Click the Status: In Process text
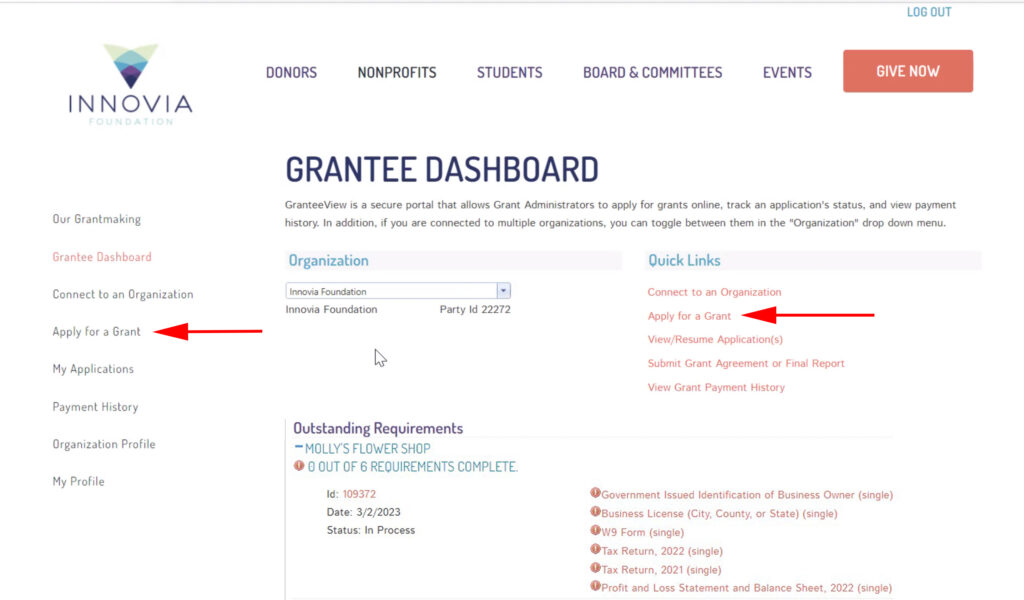Viewport: 1024px width, 600px height. [x=370, y=530]
